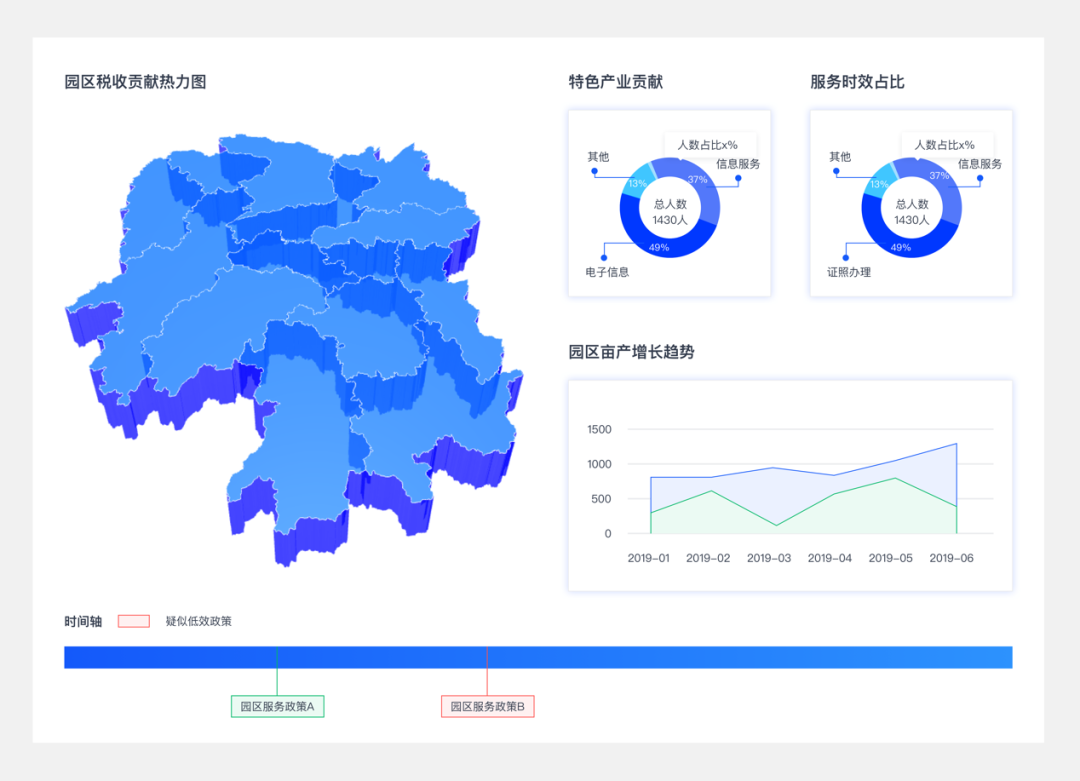Viewport: 1080px width, 781px height.
Task: Toggle the 37% segment in 特色产业贡献 chart
Action: click(x=697, y=179)
